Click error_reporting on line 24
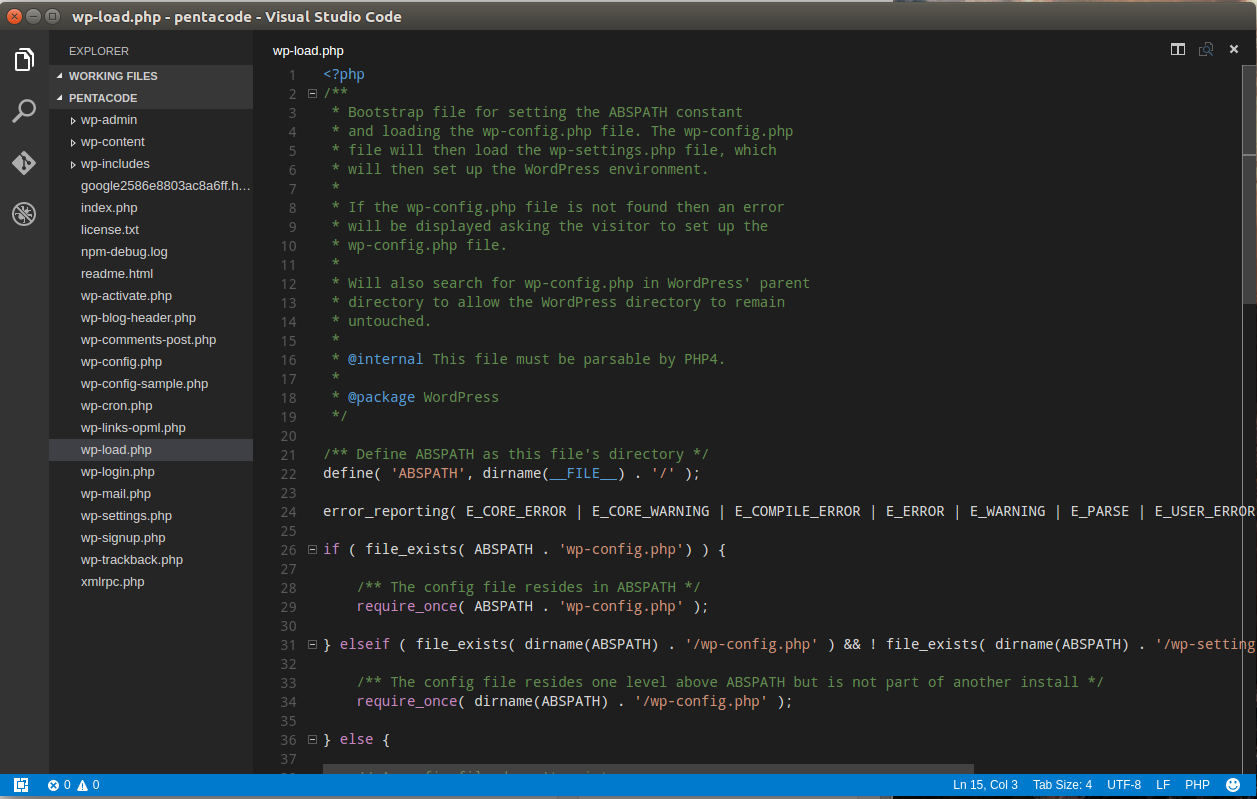1257x799 pixels. (386, 511)
